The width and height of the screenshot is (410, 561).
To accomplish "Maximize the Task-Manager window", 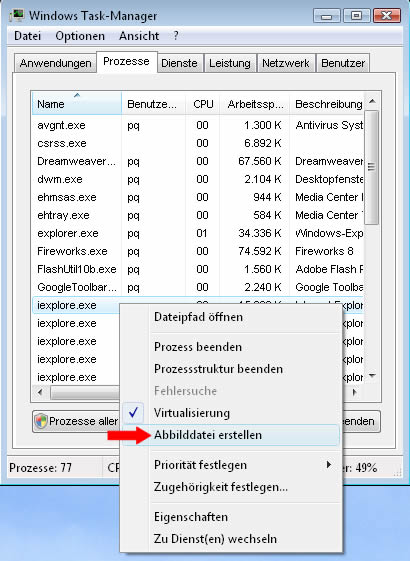I will pos(356,16).
